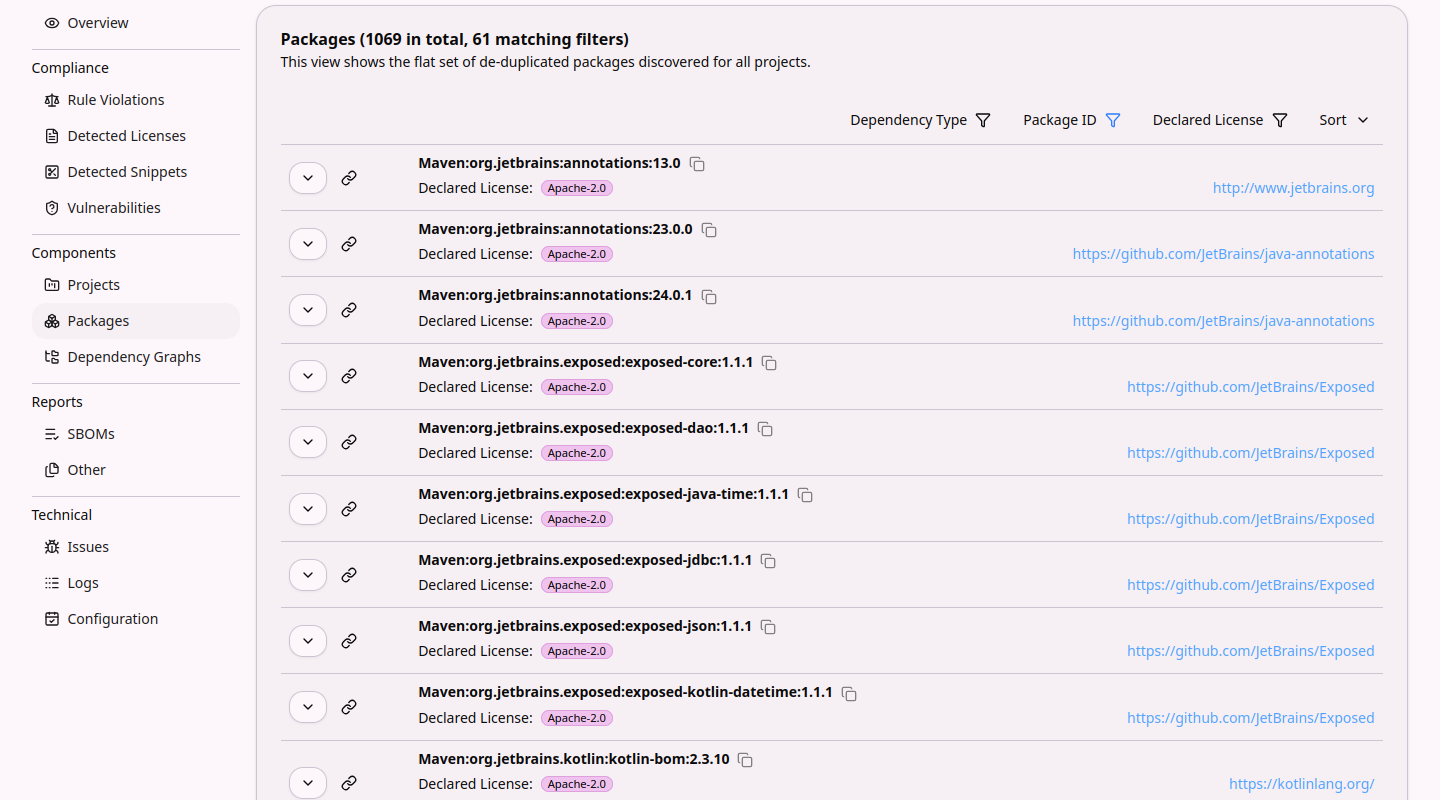
Task: Open the Sort dropdown
Action: [1344, 120]
